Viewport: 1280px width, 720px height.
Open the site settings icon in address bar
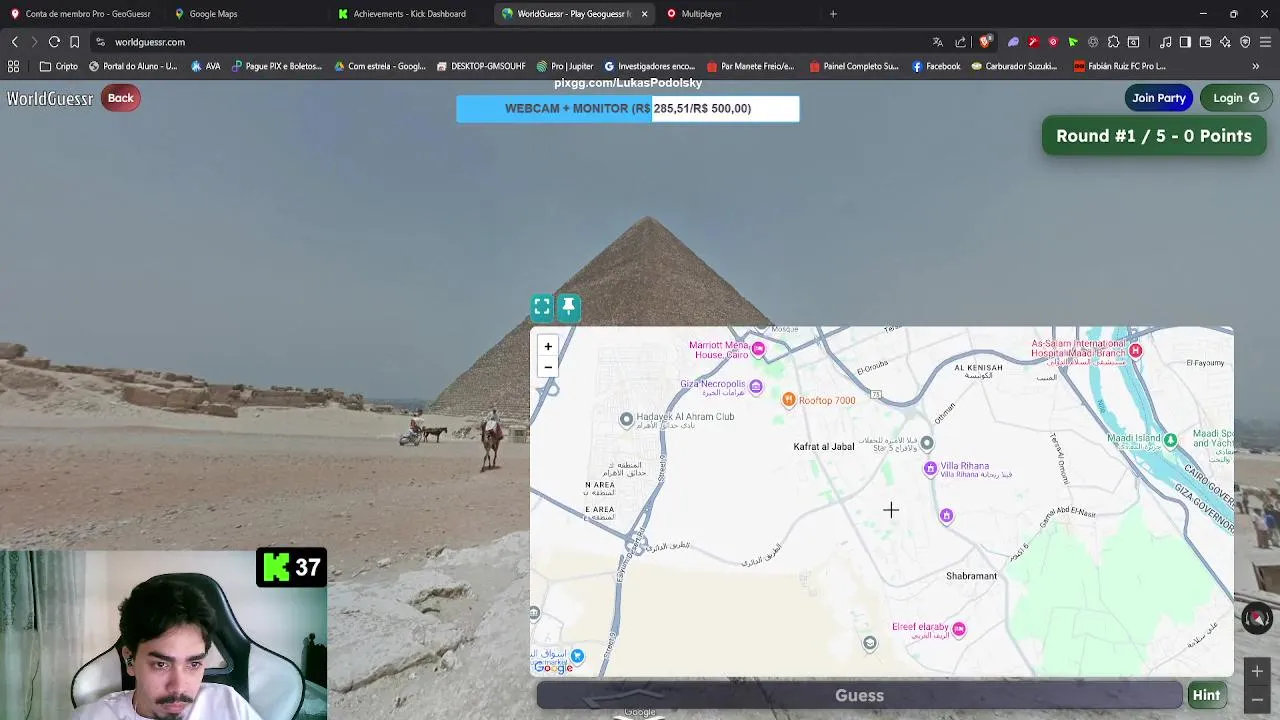coord(100,42)
